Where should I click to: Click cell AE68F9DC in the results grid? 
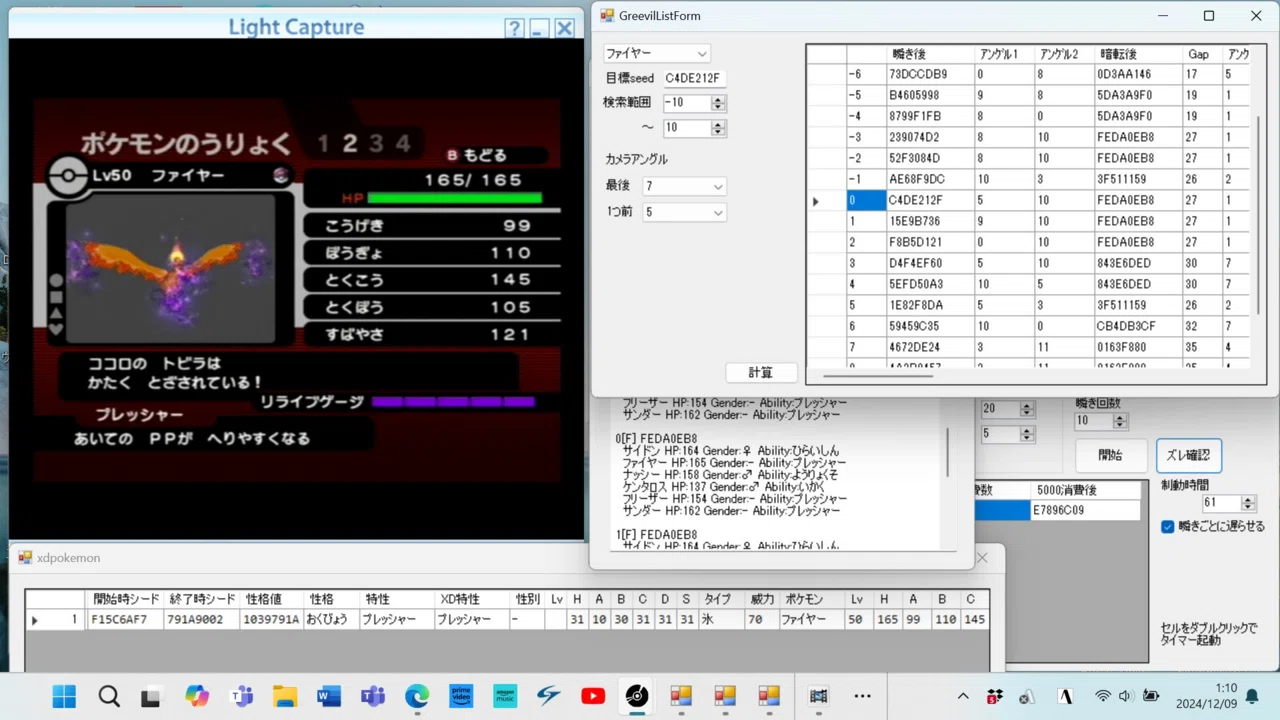930,179
